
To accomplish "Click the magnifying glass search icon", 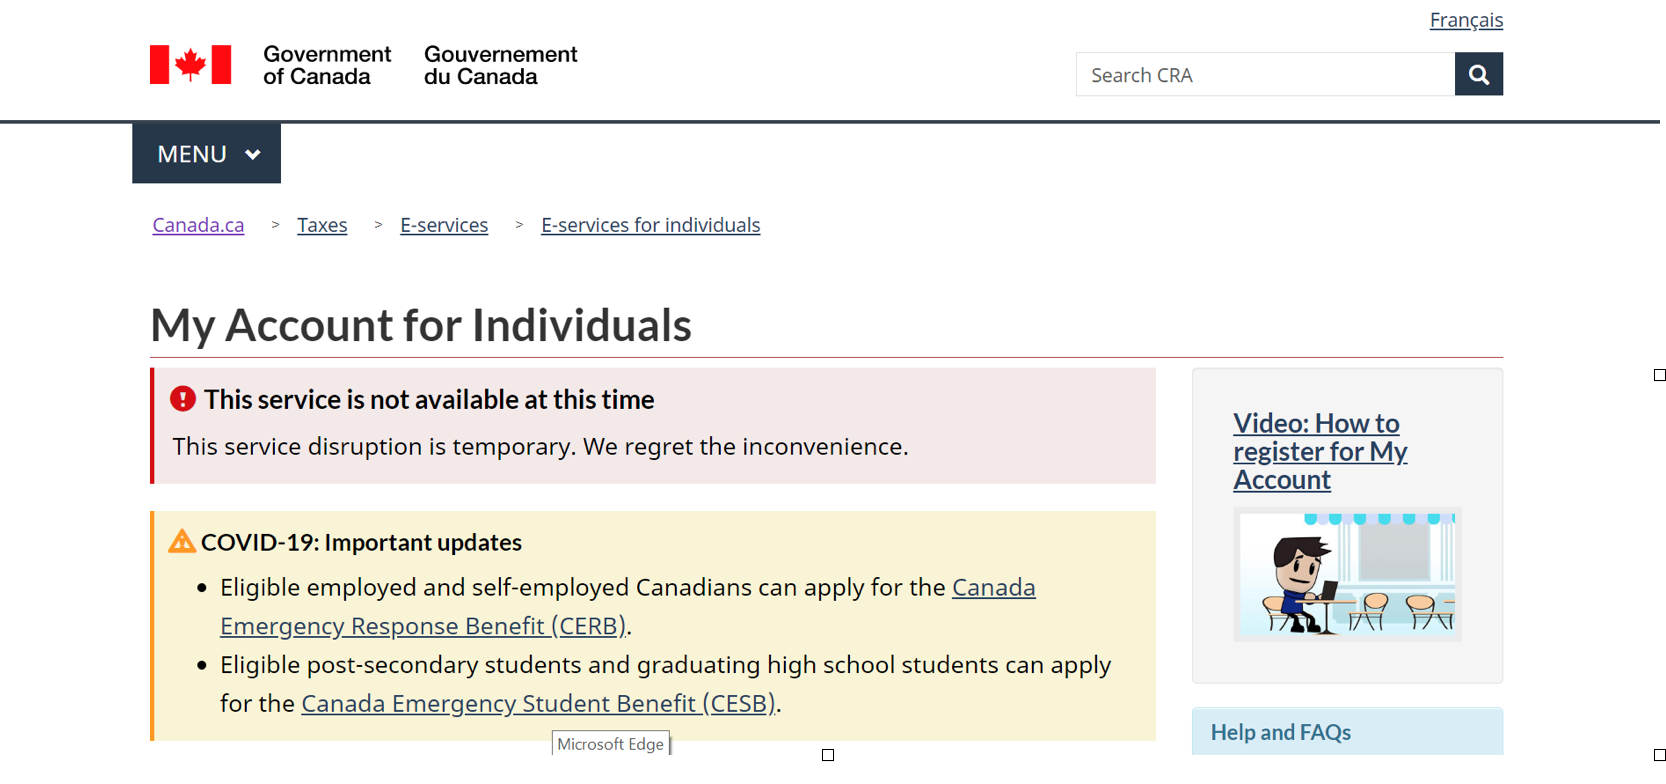I will coord(1478,74).
